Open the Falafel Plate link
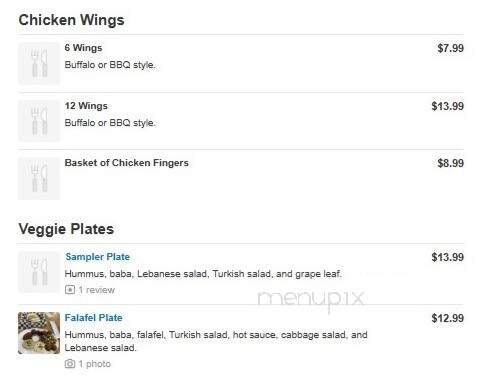490x381 pixels. pyautogui.click(x=94, y=318)
